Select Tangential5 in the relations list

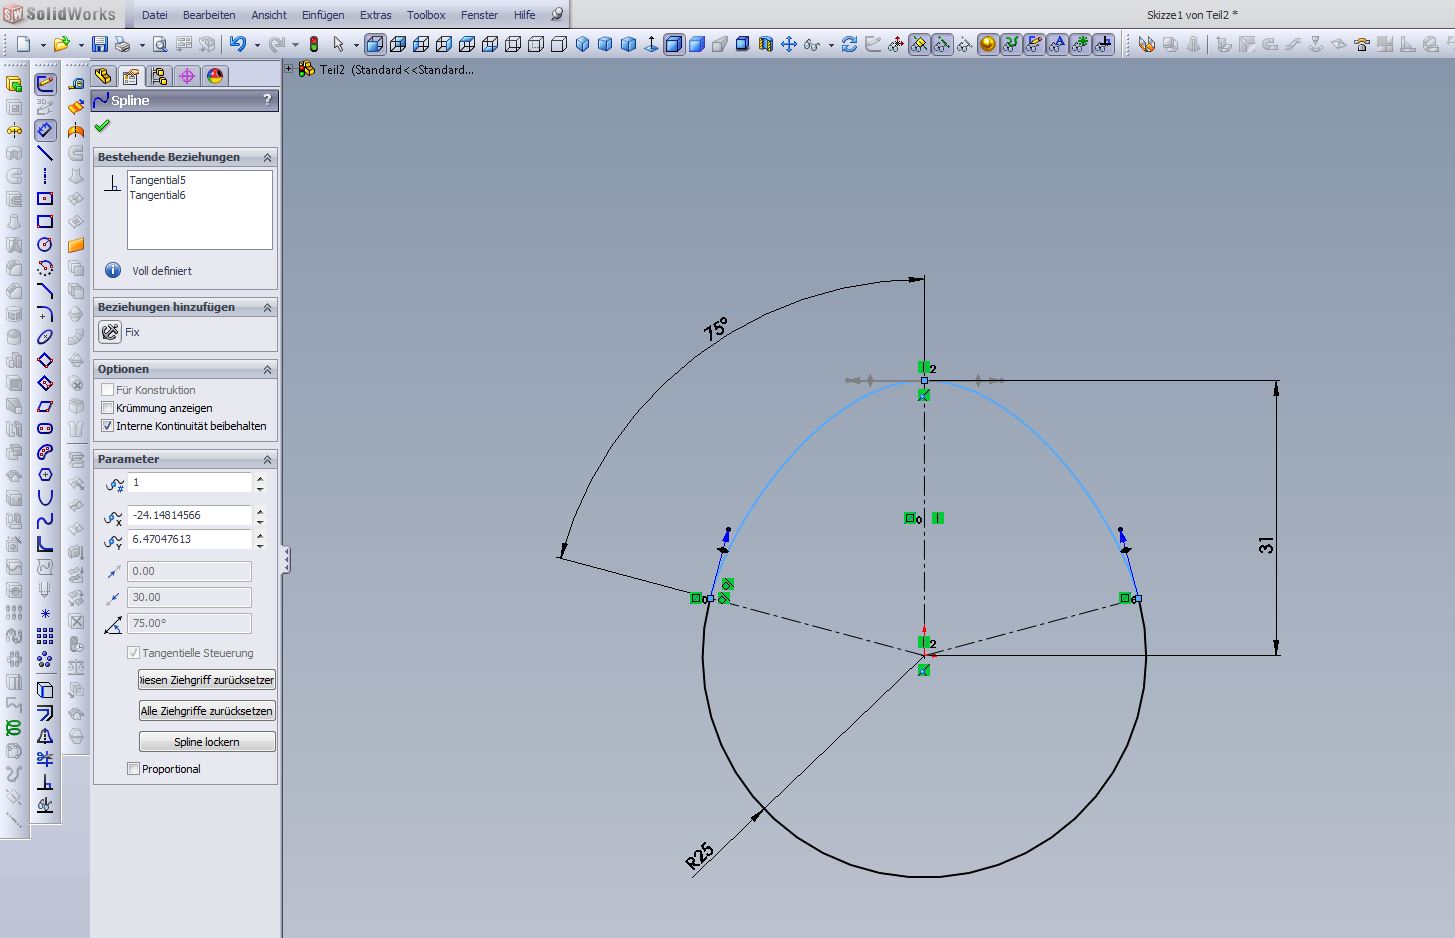tap(158, 180)
